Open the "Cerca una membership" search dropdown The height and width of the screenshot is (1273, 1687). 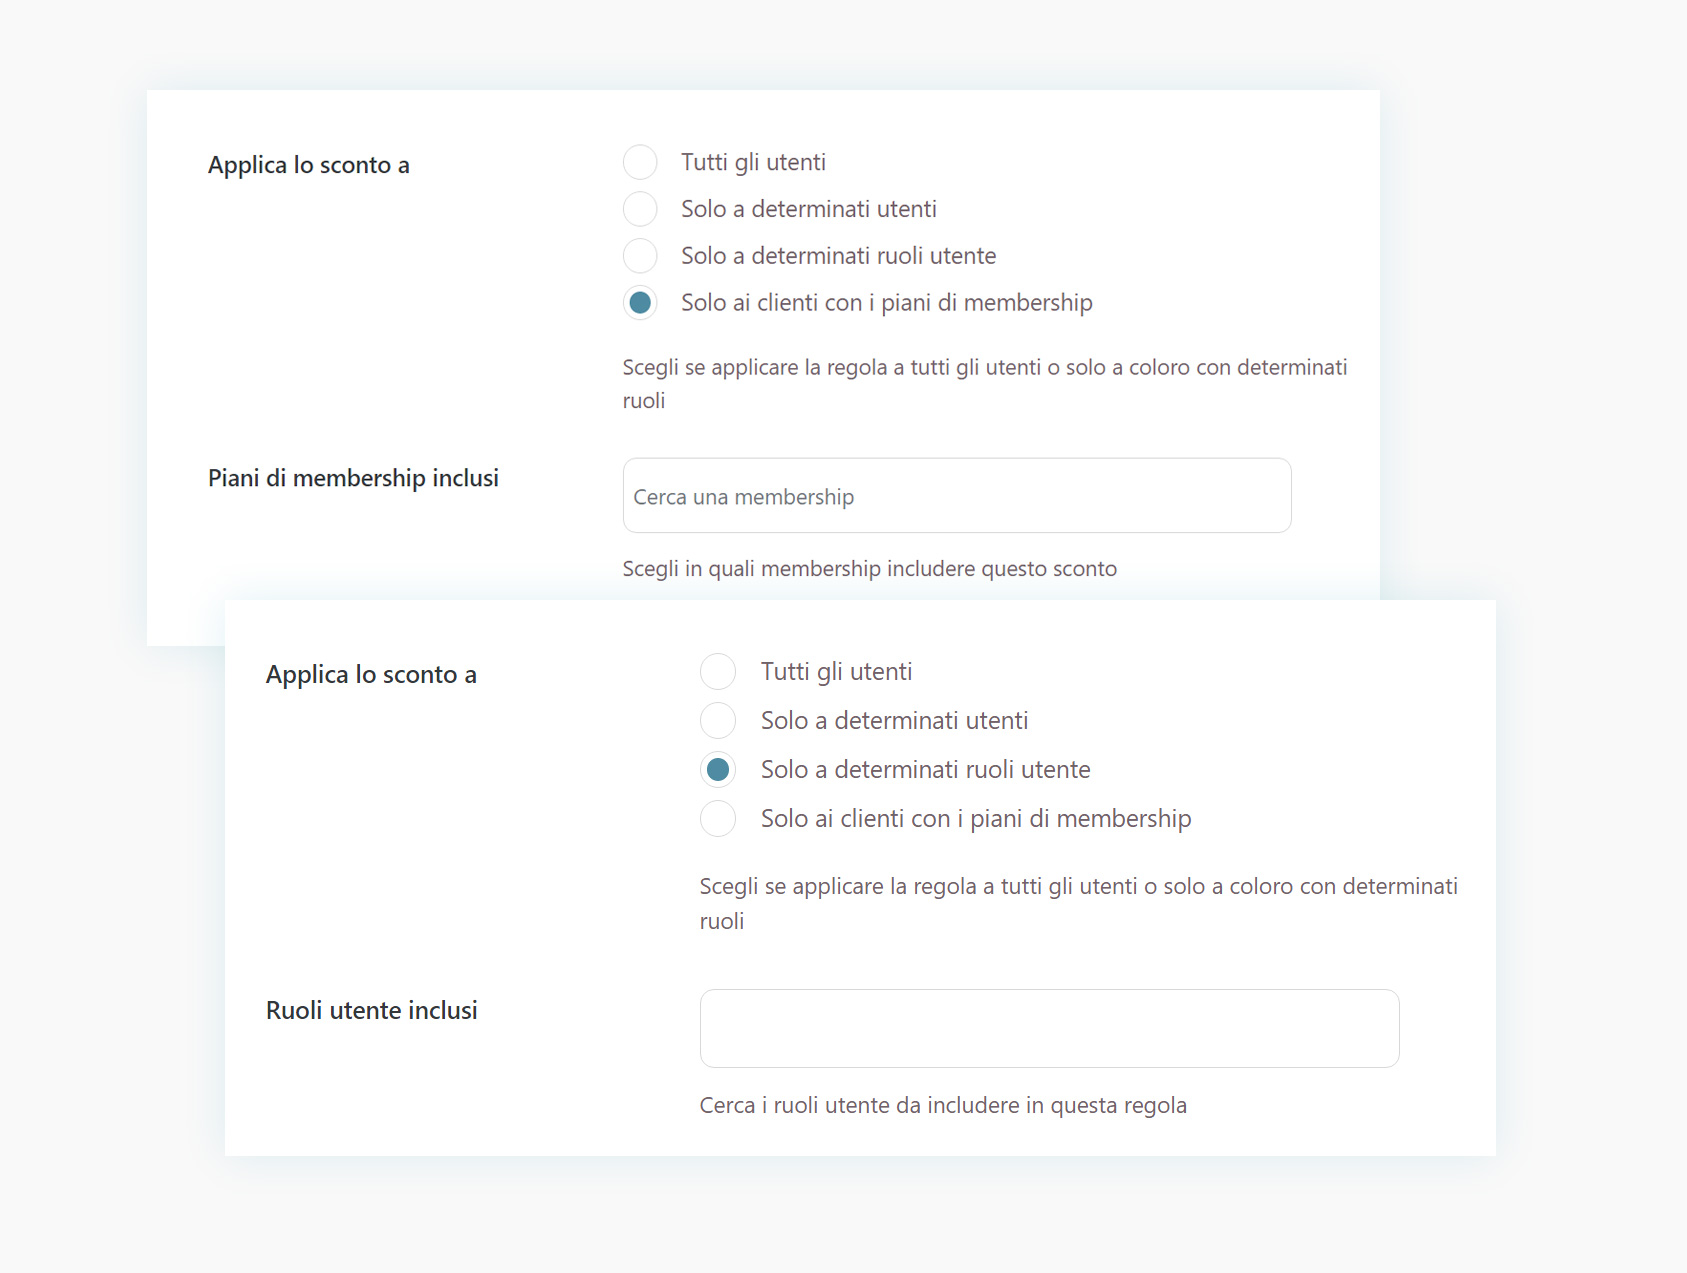point(956,496)
